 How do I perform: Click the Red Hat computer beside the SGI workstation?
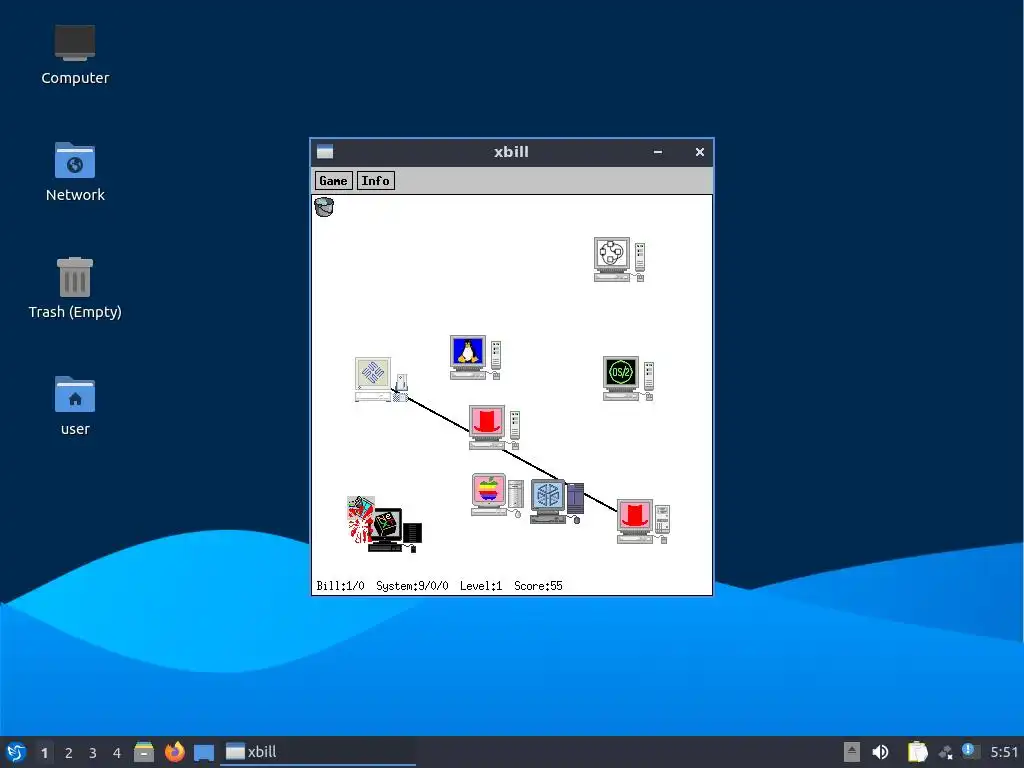pyautogui.click(x=643, y=521)
